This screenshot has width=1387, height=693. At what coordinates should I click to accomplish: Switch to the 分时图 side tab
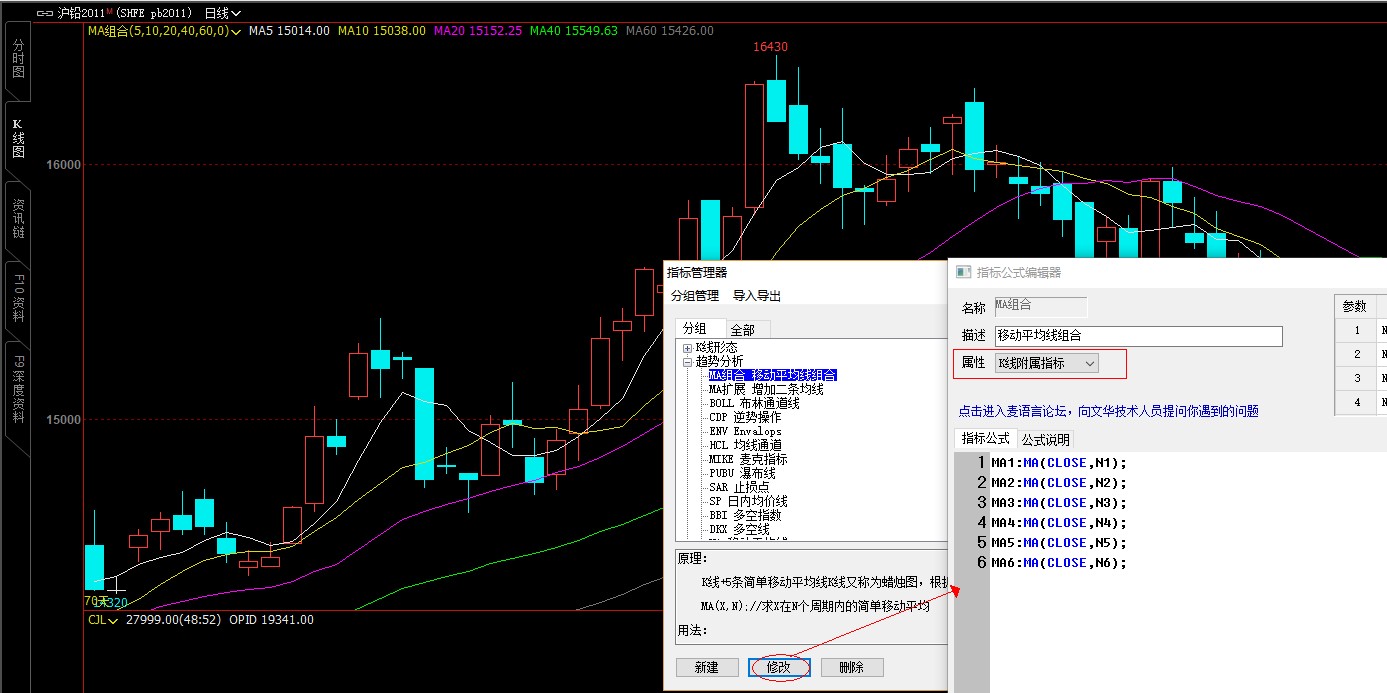[x=18, y=59]
